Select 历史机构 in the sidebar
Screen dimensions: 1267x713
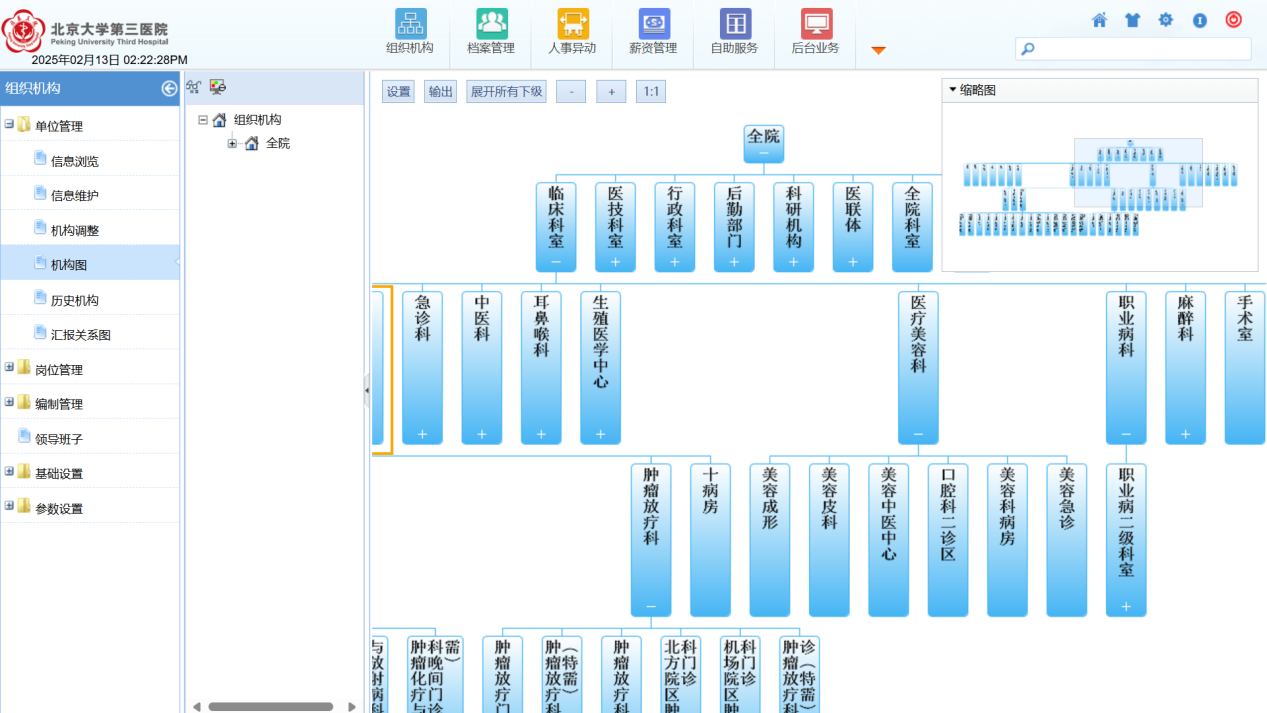[x=74, y=300]
